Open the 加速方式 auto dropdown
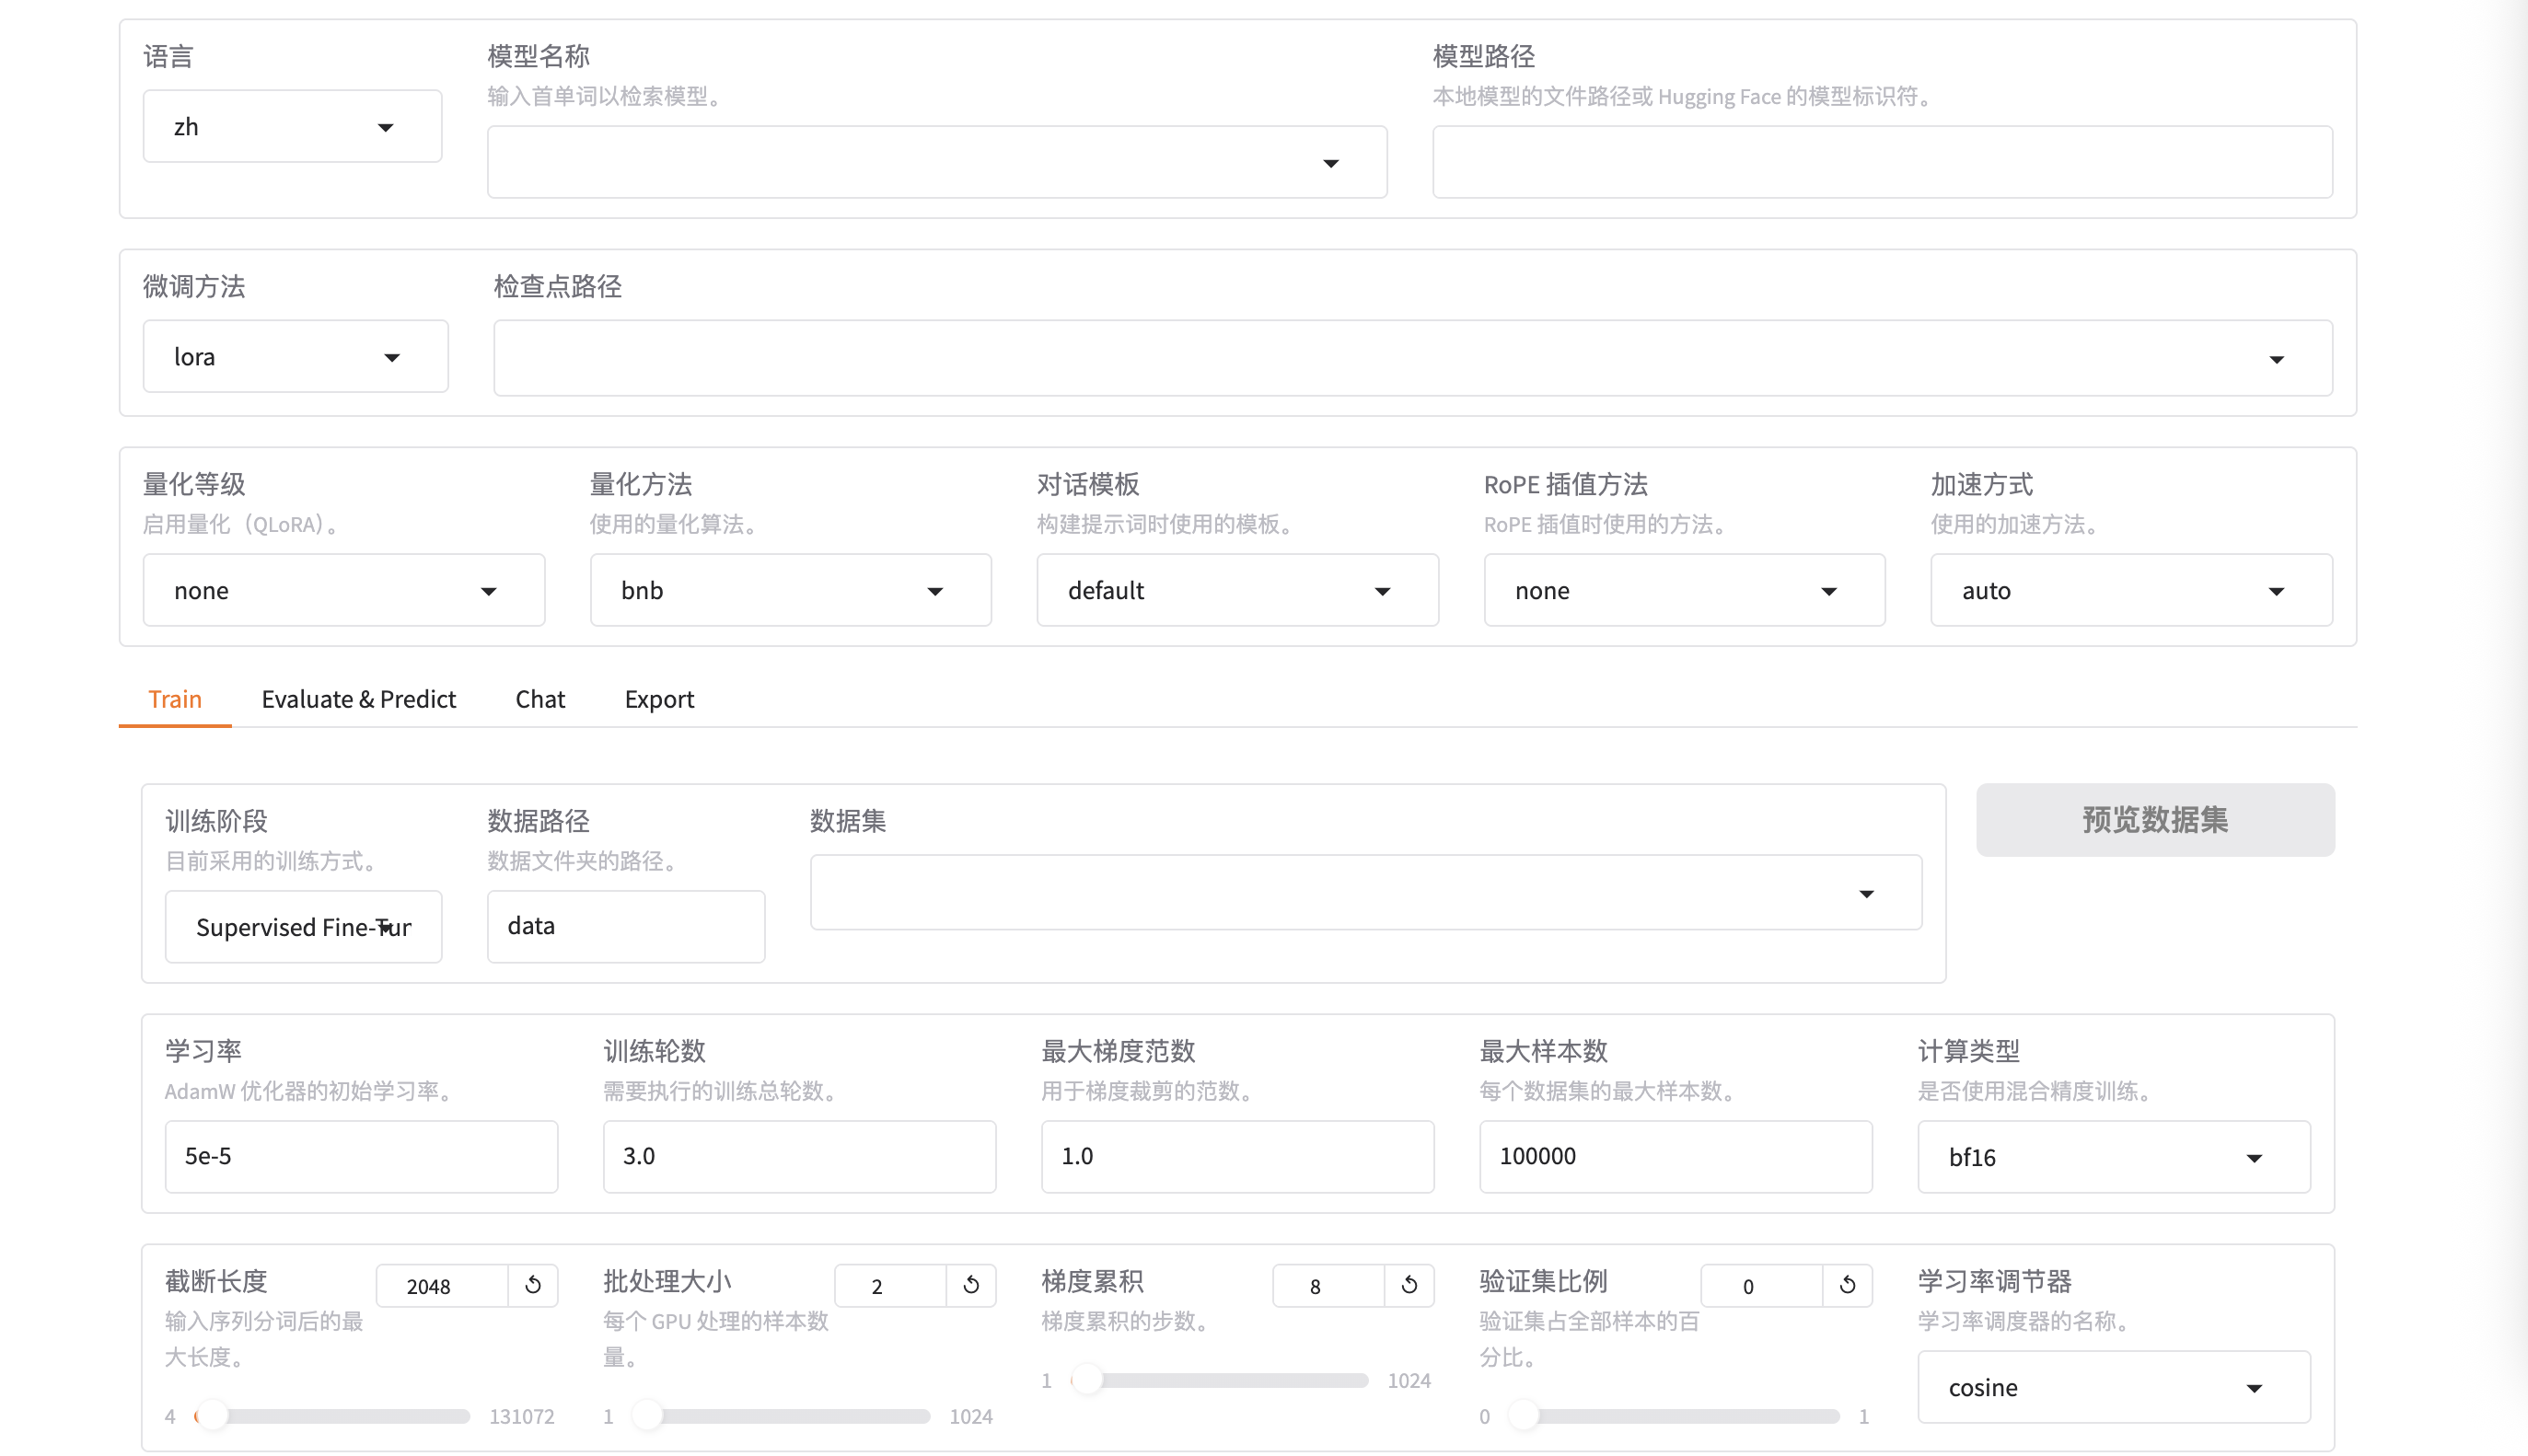Viewport: 2528px width, 1456px height. coord(2131,591)
